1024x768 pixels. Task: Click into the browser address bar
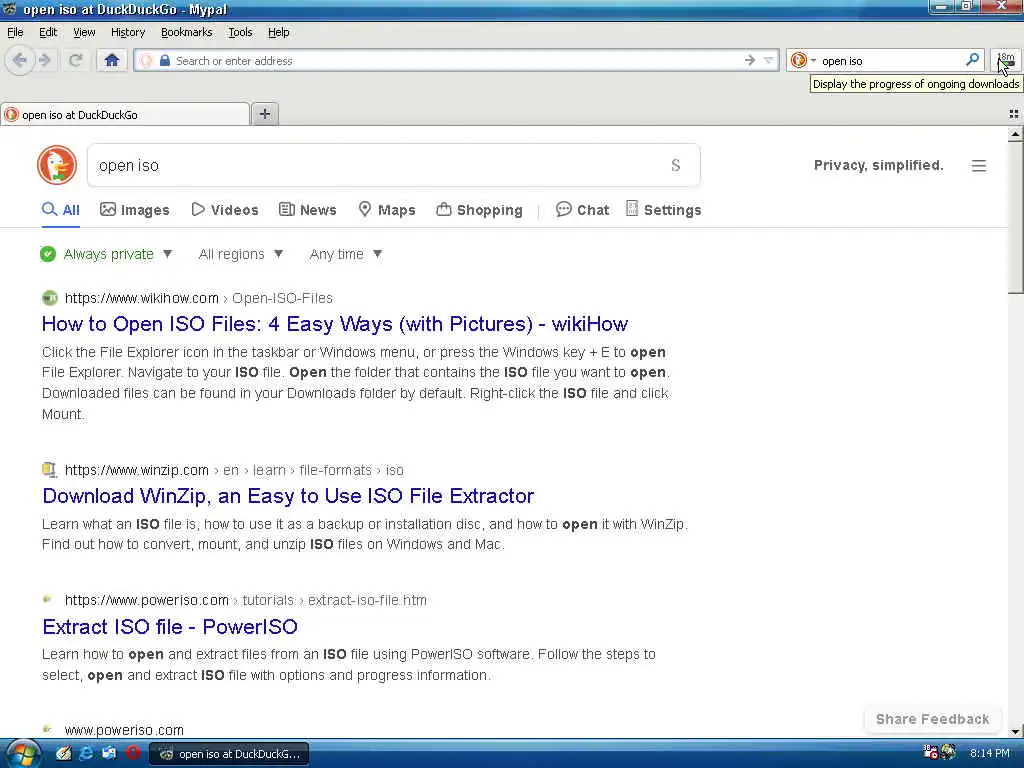(x=457, y=61)
